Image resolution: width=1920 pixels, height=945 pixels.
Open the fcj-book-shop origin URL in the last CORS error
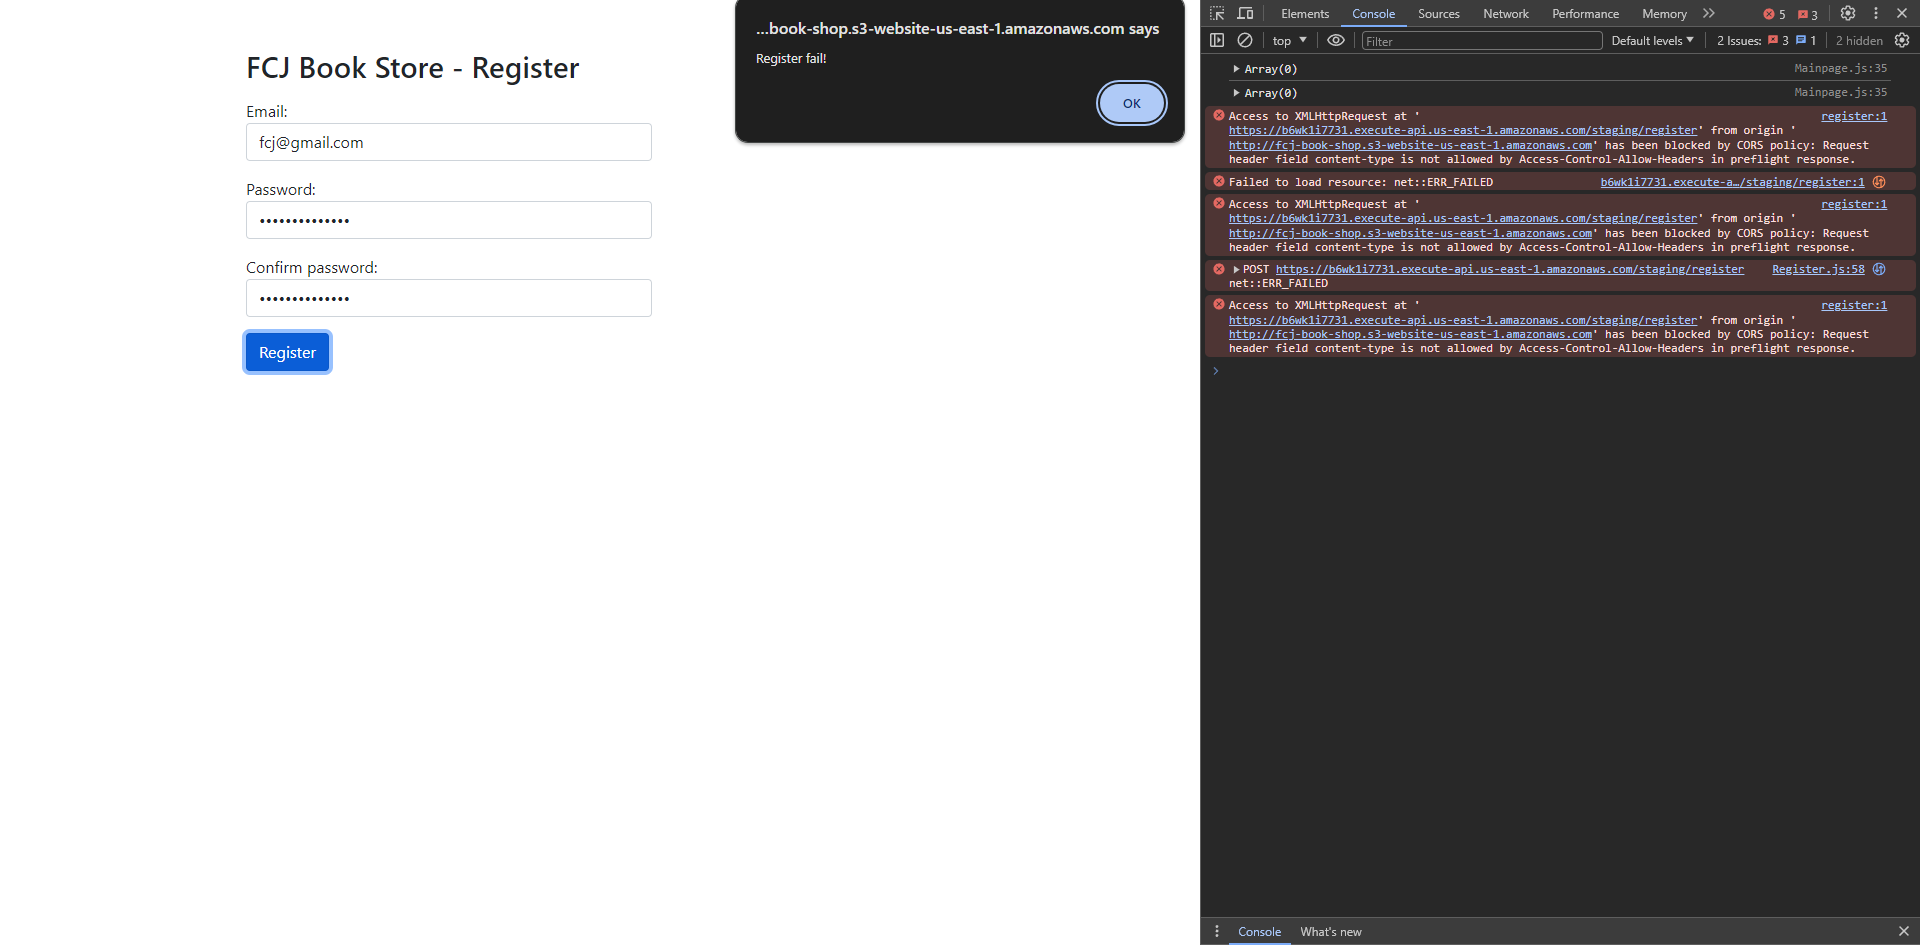coord(1411,334)
